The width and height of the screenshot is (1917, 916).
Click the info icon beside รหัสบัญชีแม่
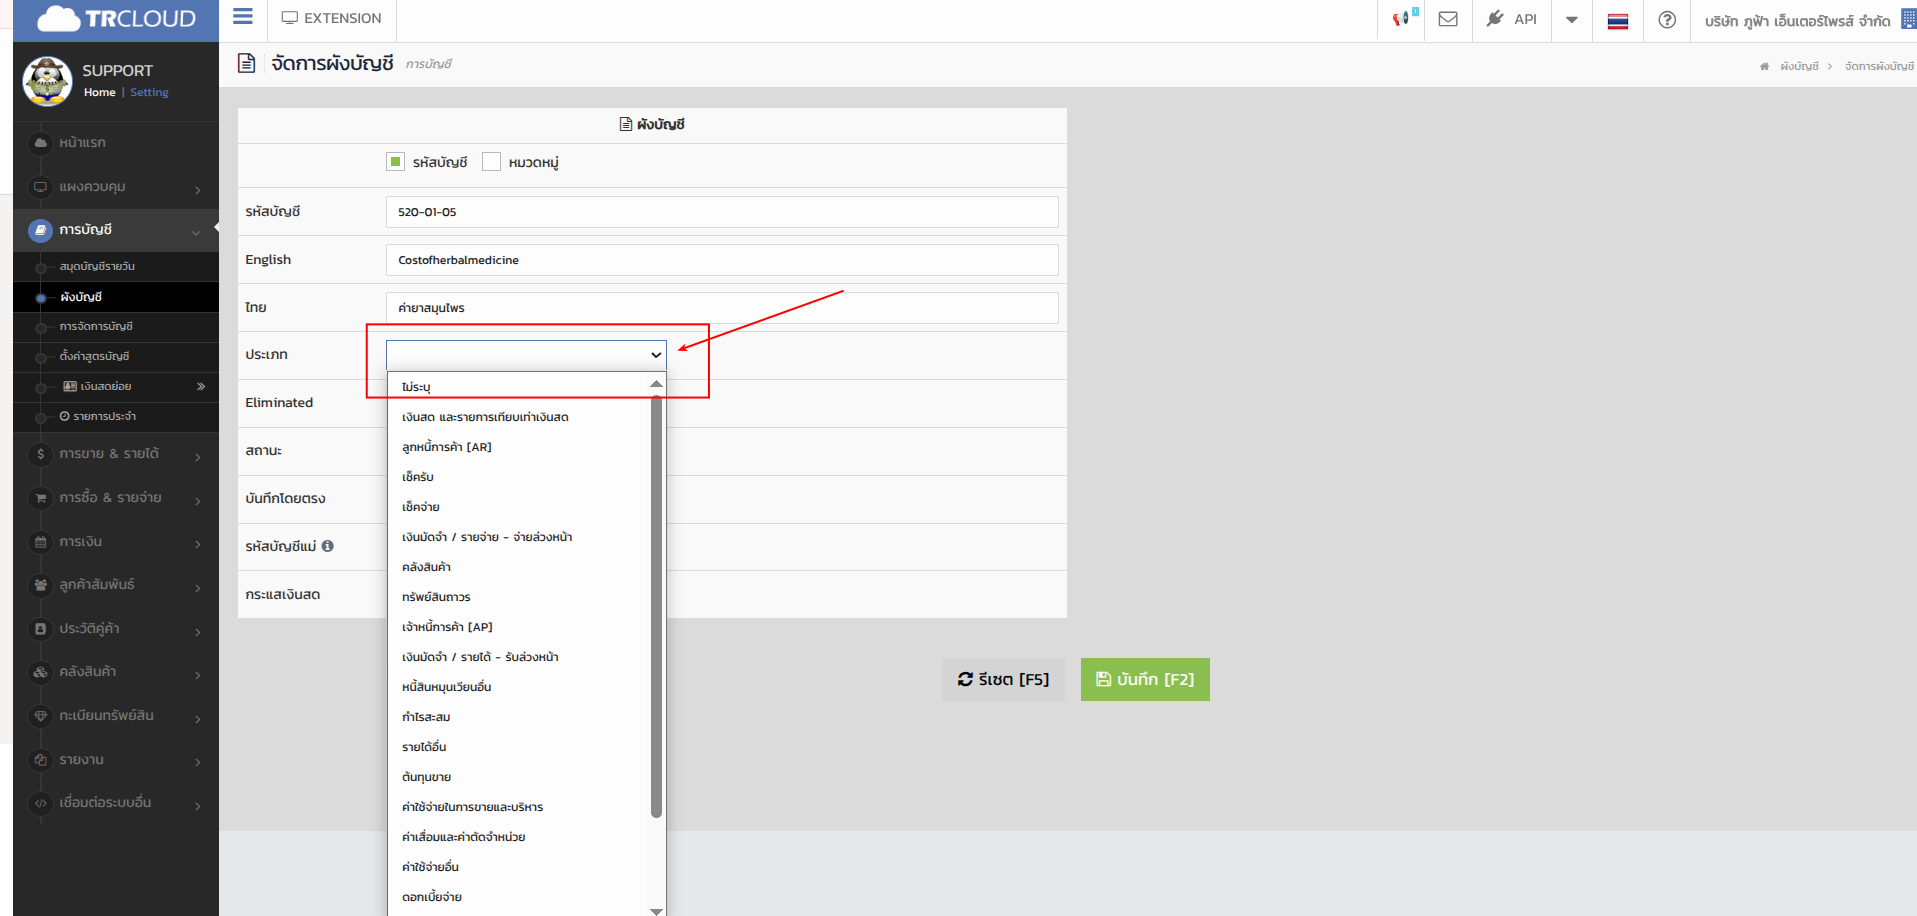click(327, 546)
